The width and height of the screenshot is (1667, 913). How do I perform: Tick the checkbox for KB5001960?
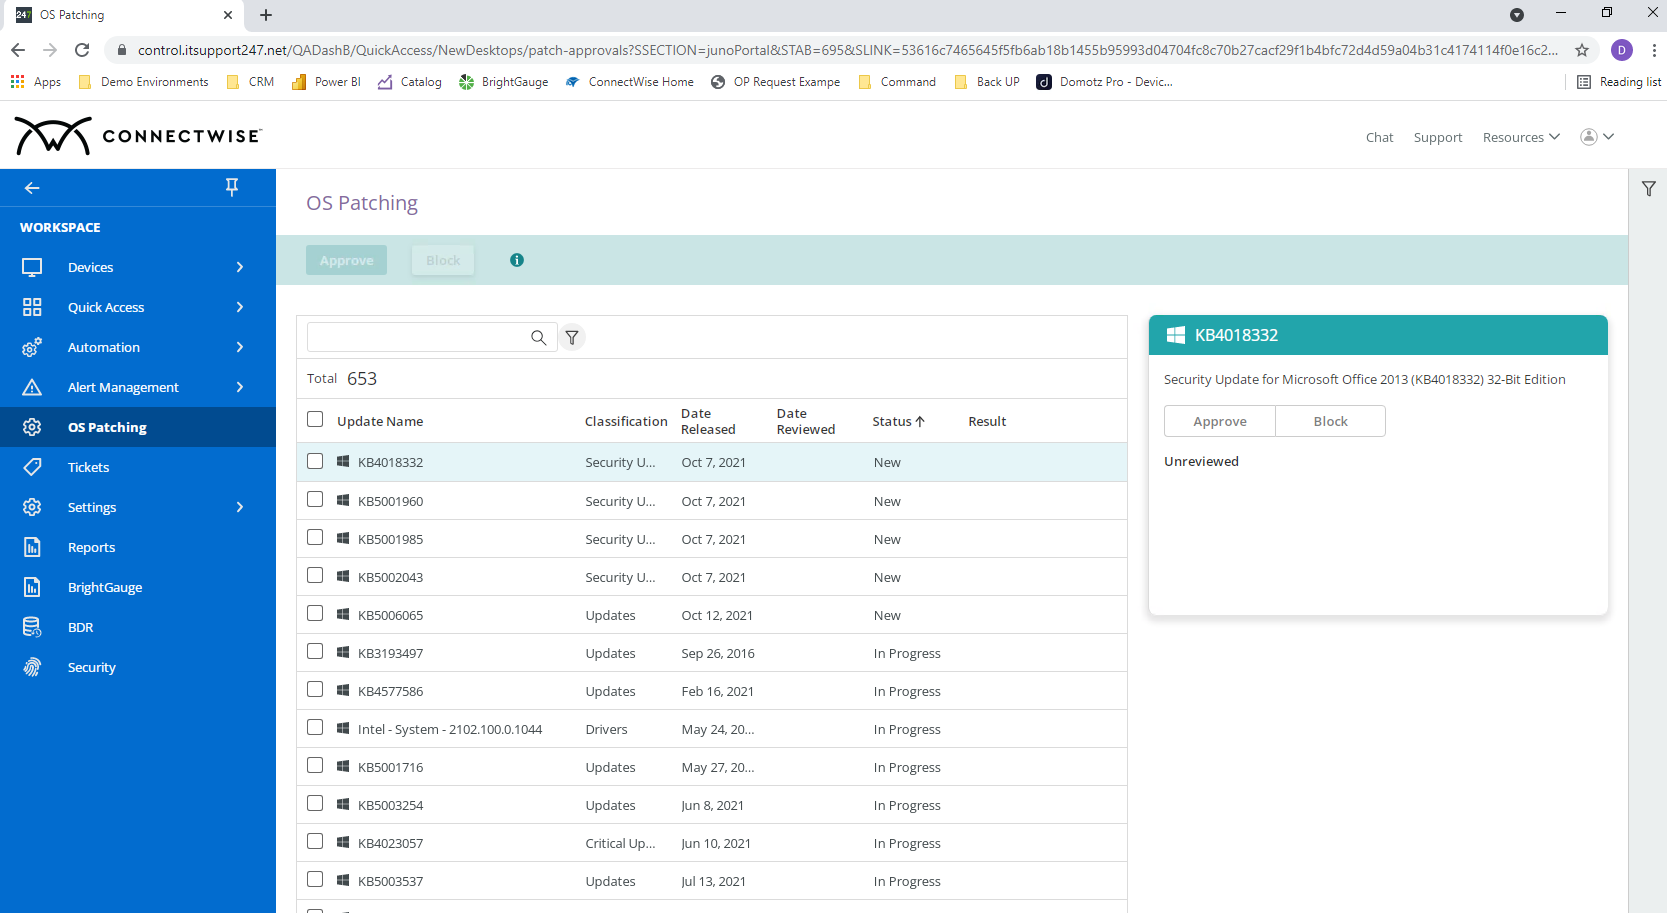point(315,500)
